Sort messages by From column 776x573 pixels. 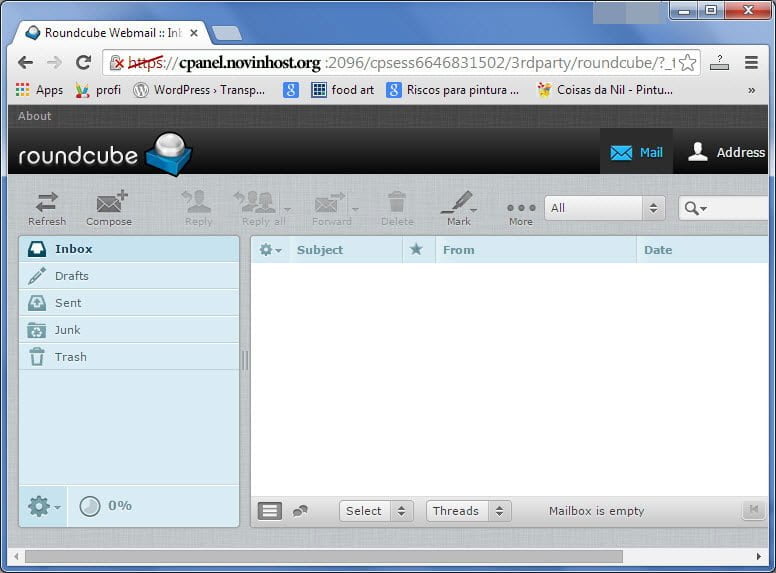tap(535, 250)
